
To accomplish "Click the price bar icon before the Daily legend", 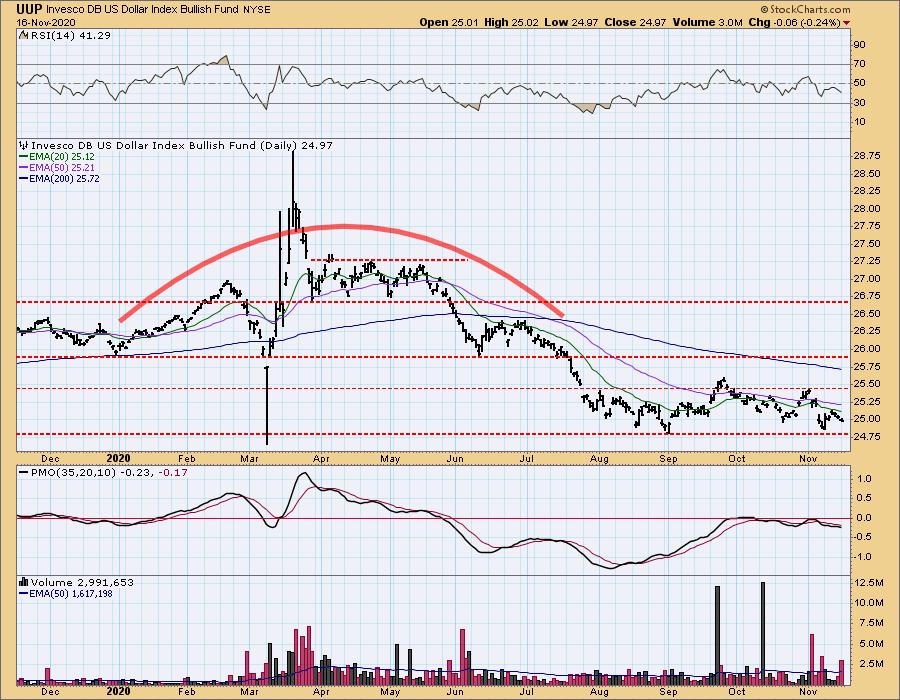I will pos(24,145).
